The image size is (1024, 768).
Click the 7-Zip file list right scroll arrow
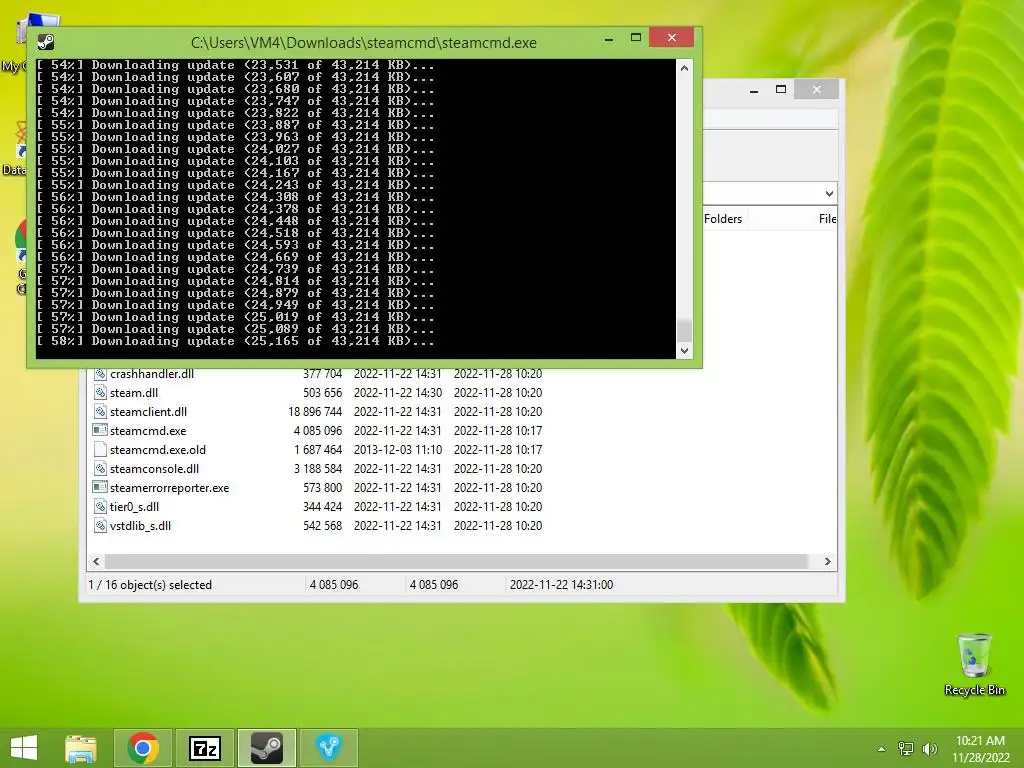[x=827, y=562]
